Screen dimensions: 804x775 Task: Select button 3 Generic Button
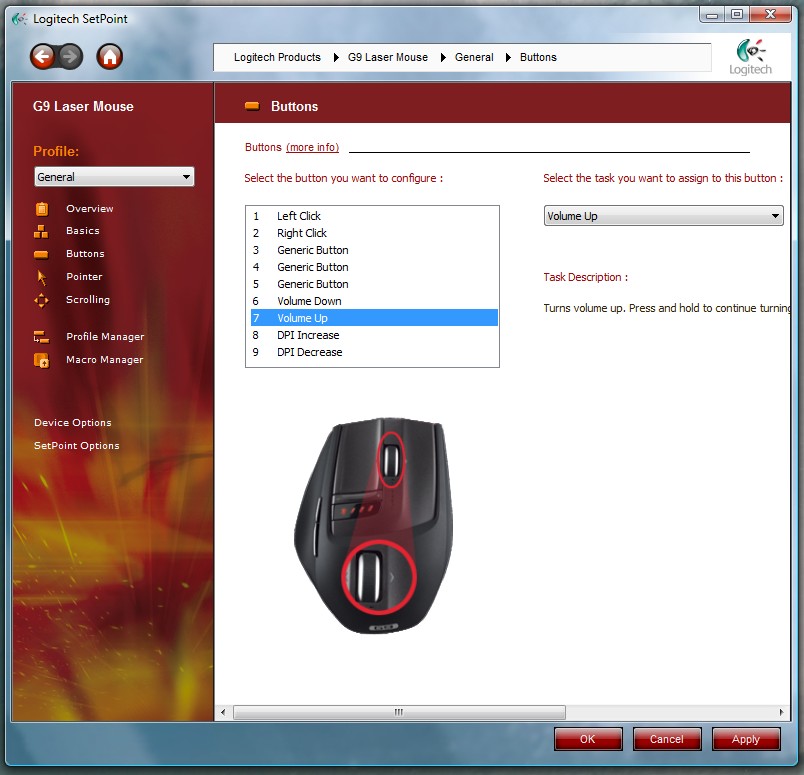tap(374, 250)
